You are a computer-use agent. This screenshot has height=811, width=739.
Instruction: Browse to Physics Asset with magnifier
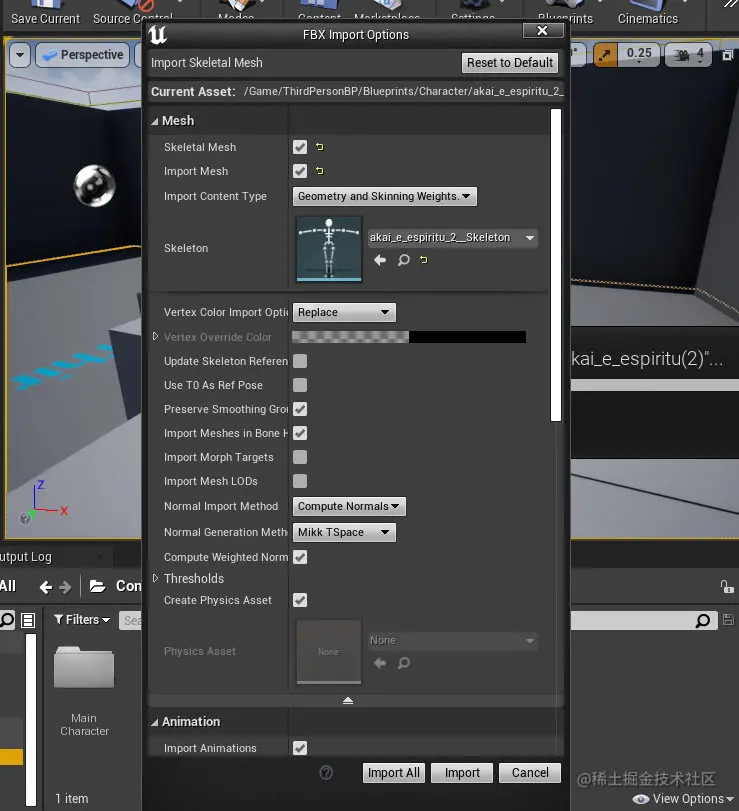[x=403, y=663]
